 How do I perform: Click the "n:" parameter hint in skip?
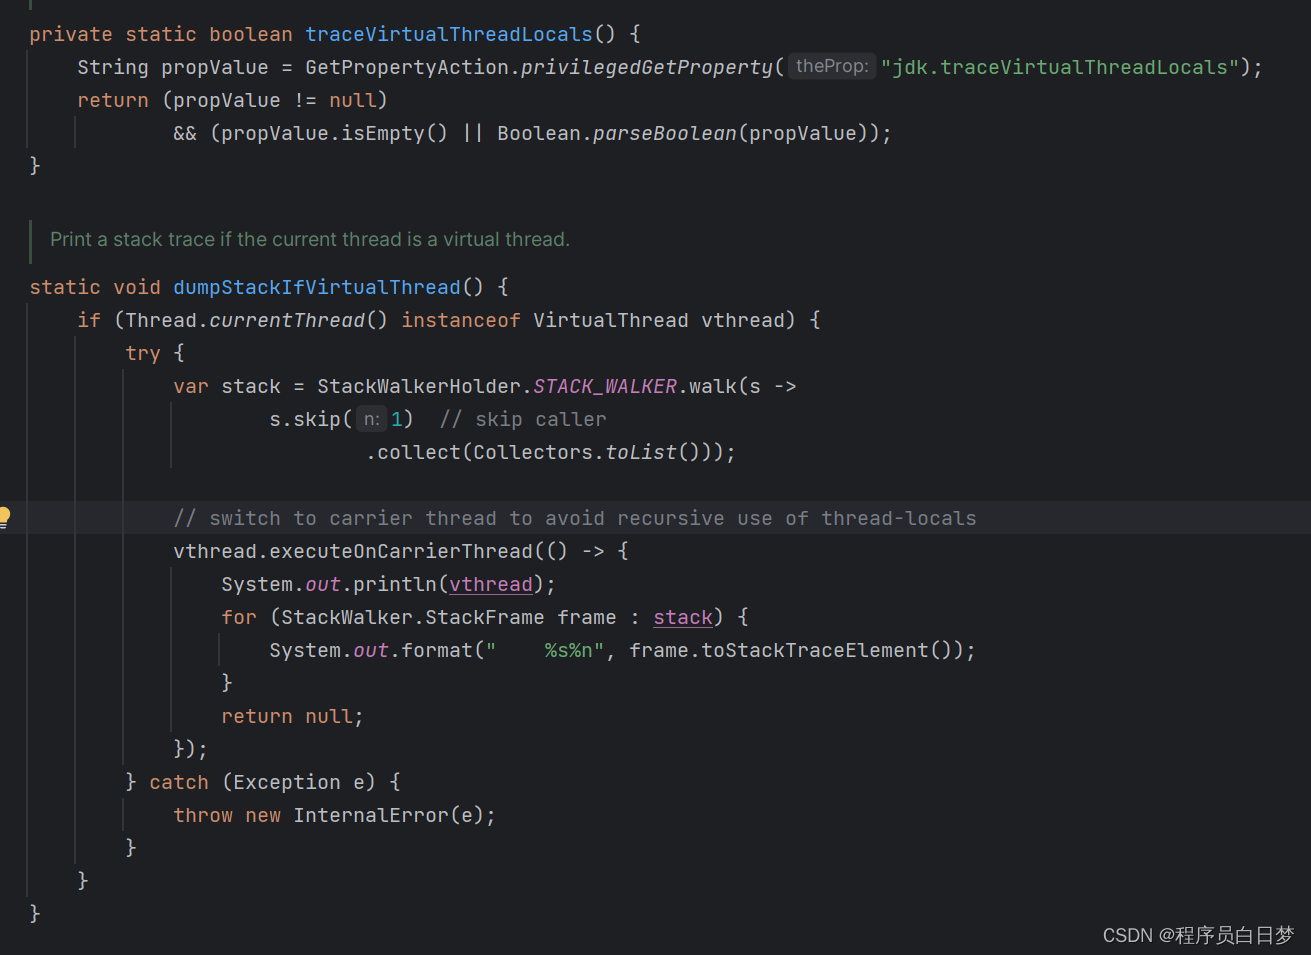point(372,419)
